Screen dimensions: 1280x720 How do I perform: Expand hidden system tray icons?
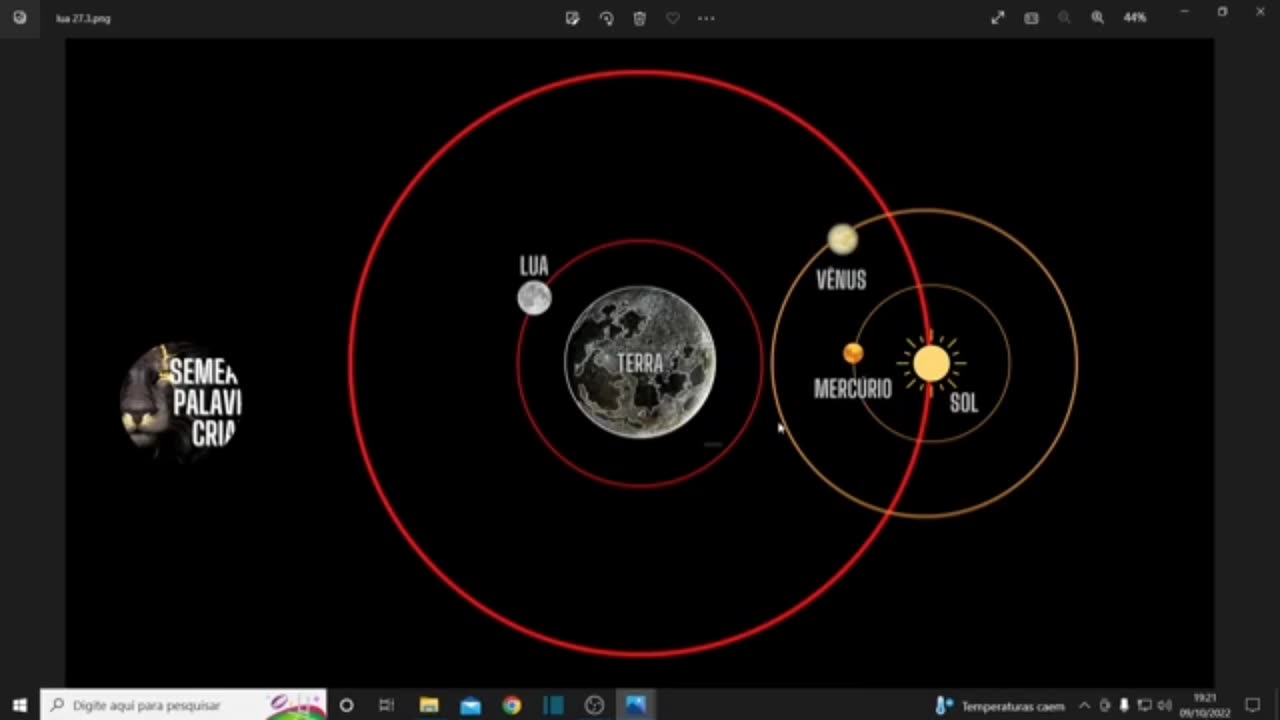pos(1084,706)
